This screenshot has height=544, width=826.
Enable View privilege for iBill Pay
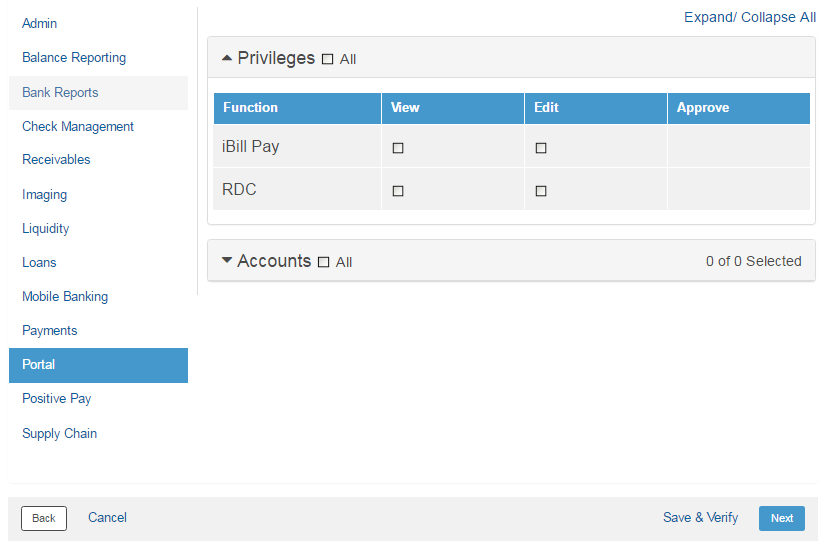[398, 148]
